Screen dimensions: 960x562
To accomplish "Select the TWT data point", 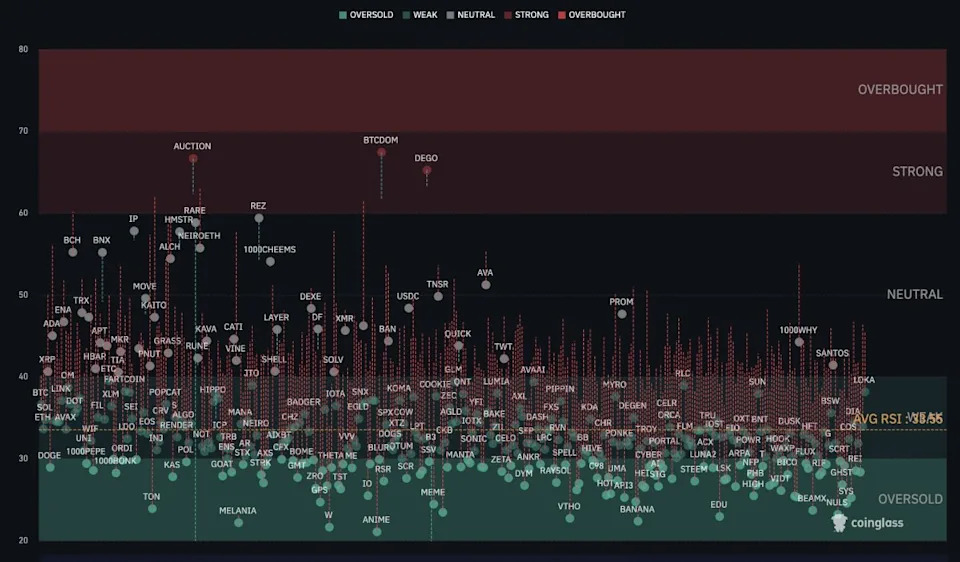I will 504,359.
